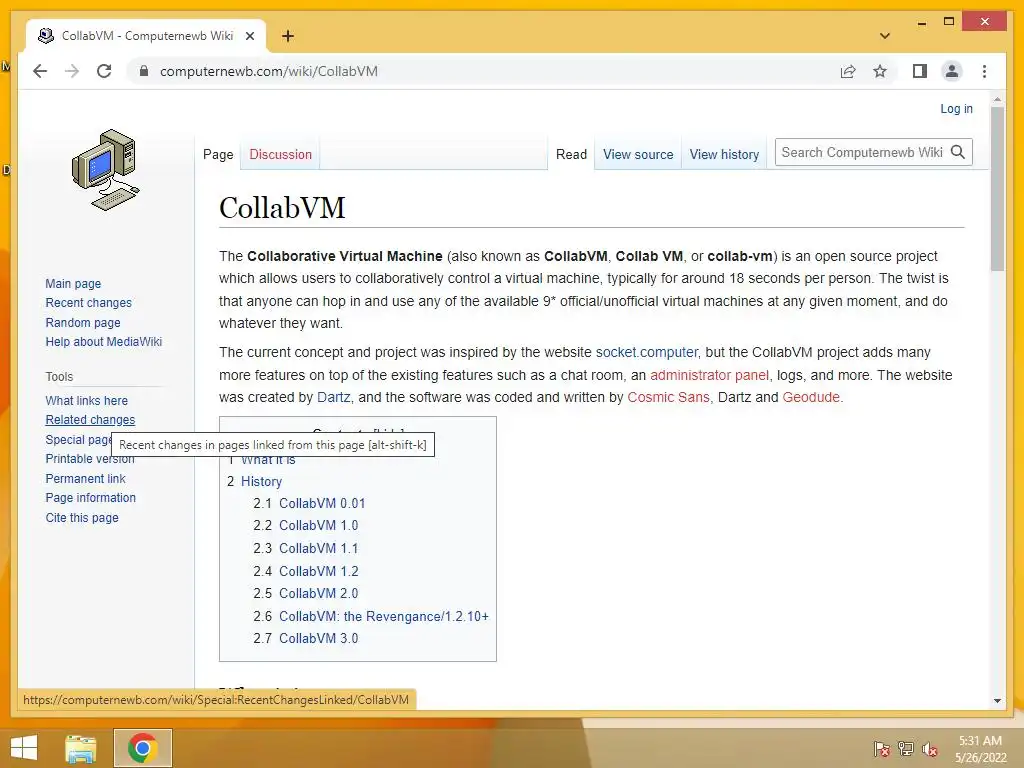
Task: Select the CollabVM browser tab
Action: [146, 36]
